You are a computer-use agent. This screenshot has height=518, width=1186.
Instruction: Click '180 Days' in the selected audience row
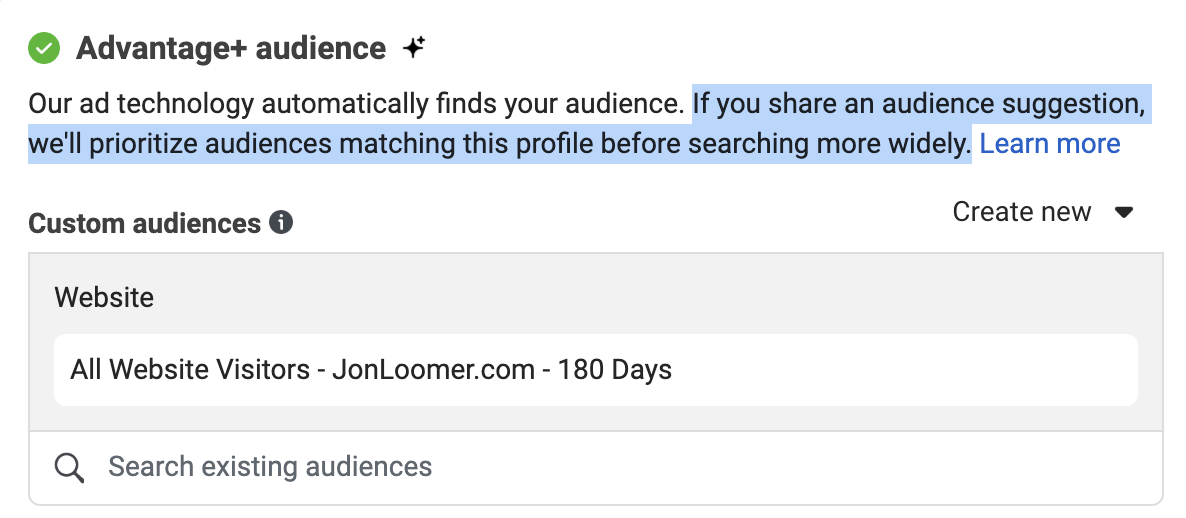tap(615, 370)
